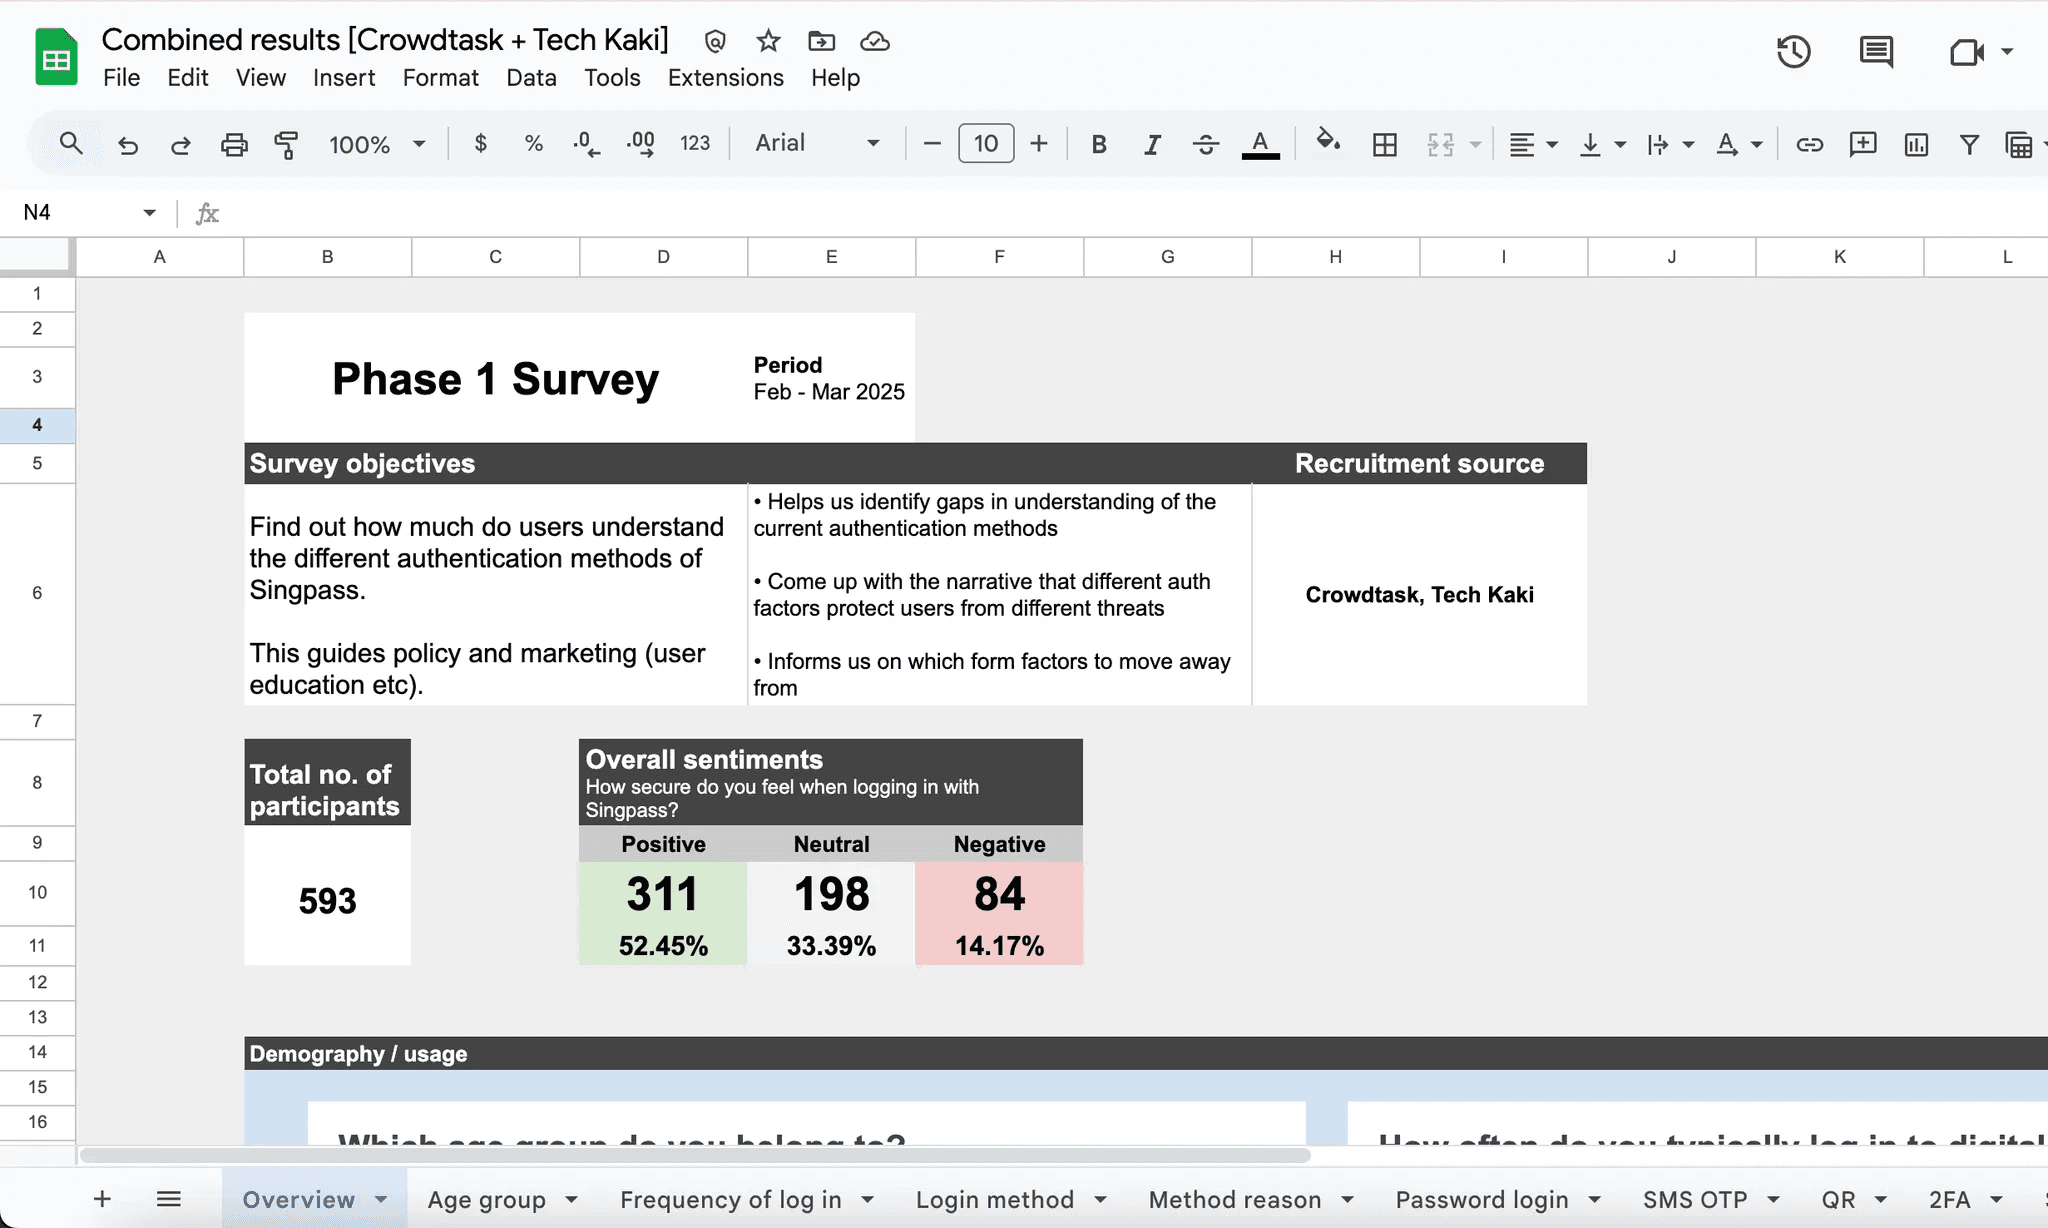Open the Arial font dropdown

[x=817, y=143]
